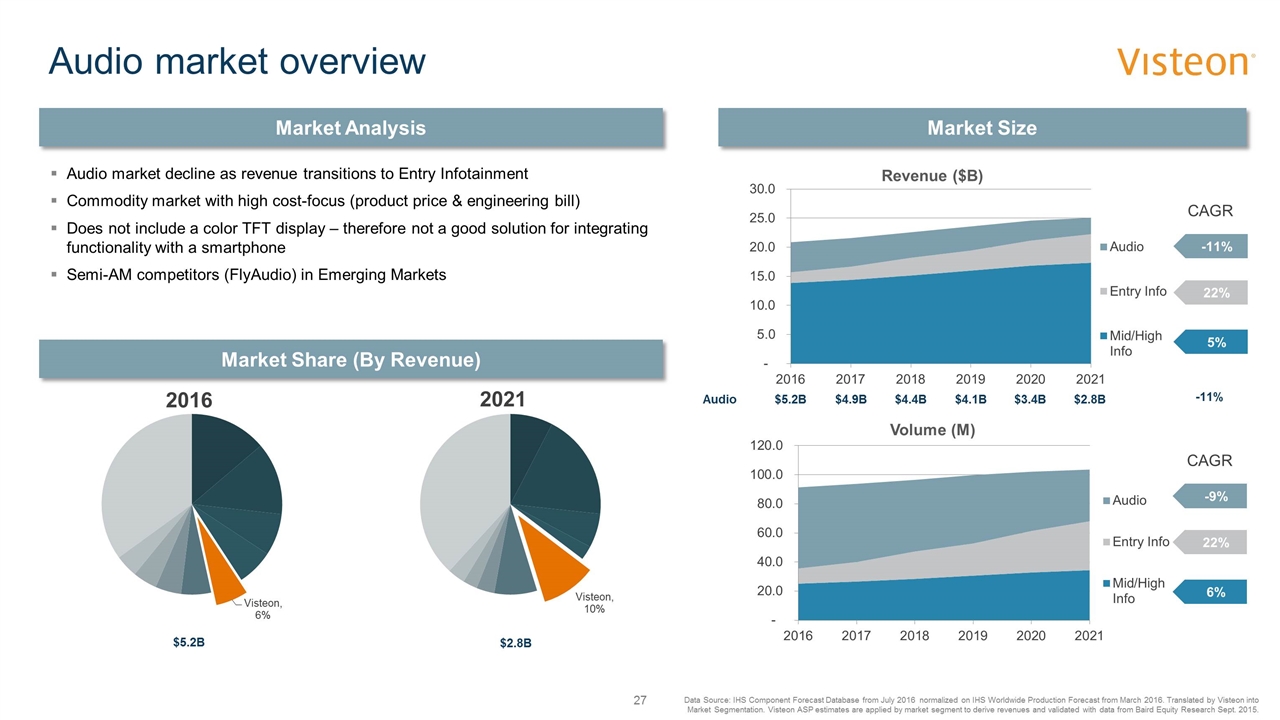Select the Mid/High Info legend swatch in Revenue chart
This screenshot has width=1280, height=720.
click(1104, 336)
